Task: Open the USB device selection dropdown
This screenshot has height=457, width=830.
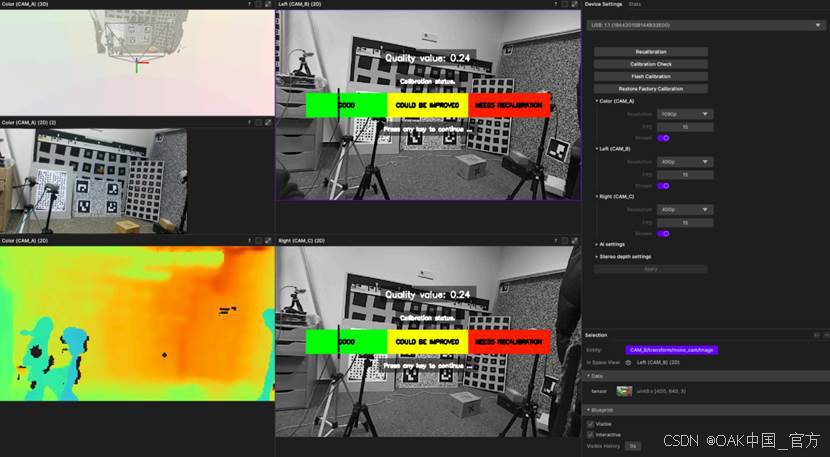Action: [x=706, y=25]
